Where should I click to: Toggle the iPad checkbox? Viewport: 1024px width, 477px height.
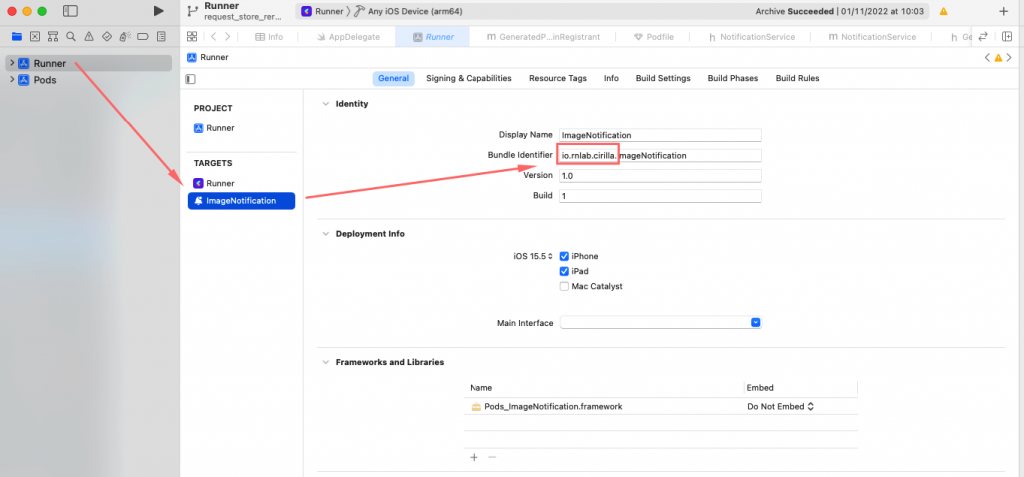[x=564, y=271]
